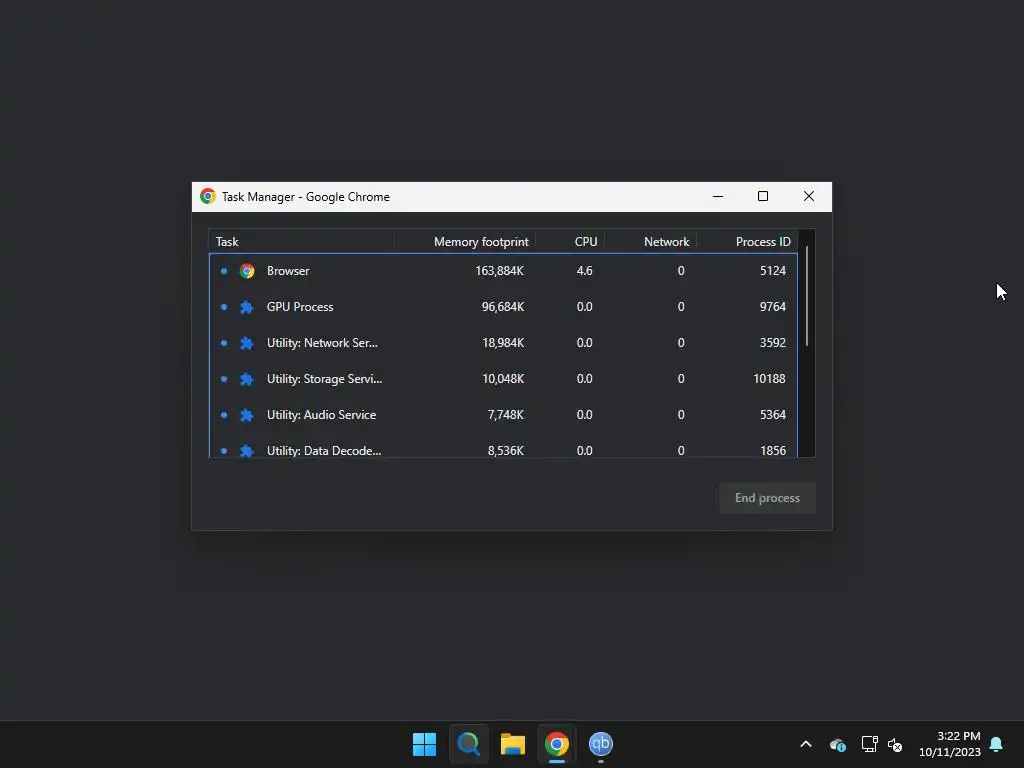Show hidden system tray icons
This screenshot has width=1024, height=768.
[x=806, y=744]
